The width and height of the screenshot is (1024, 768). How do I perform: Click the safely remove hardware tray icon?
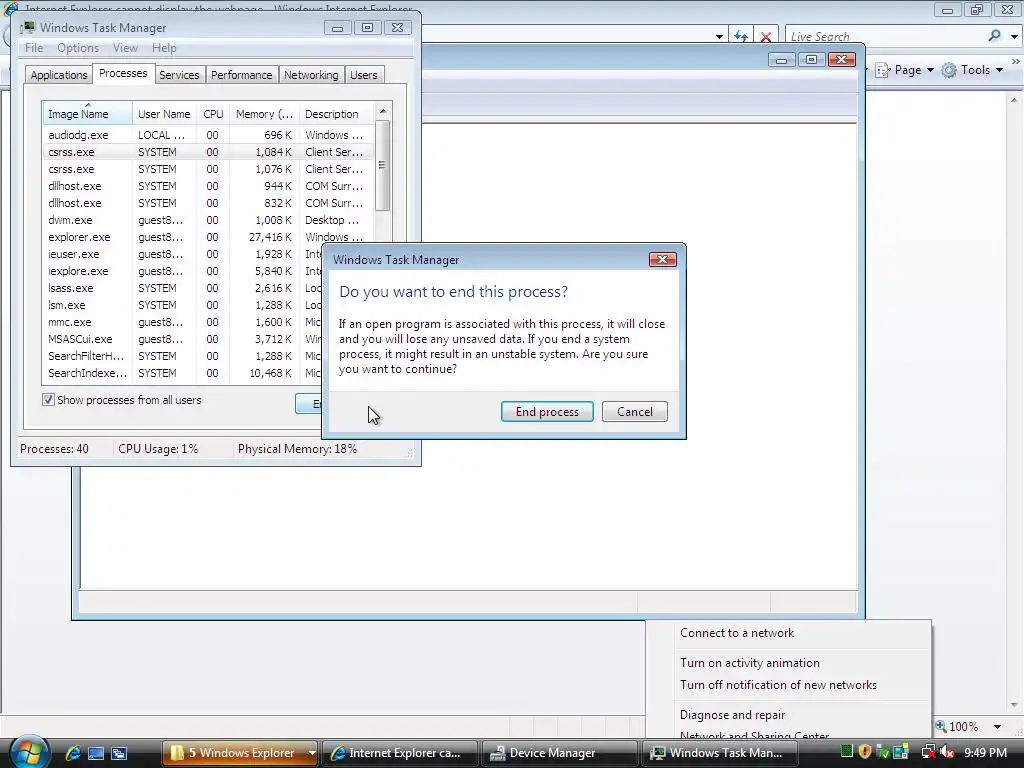(883, 752)
